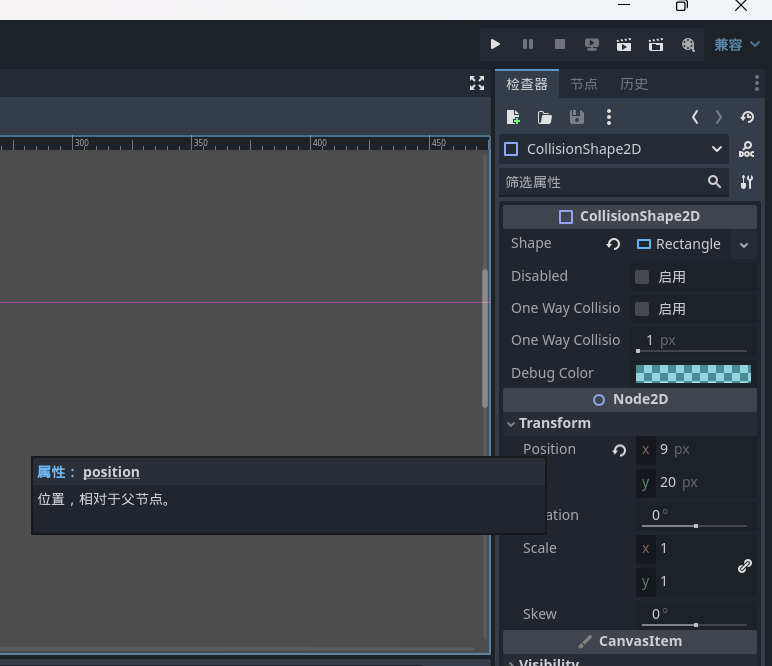Load an existing resource from disk
The width and height of the screenshot is (772, 666).
tap(545, 117)
